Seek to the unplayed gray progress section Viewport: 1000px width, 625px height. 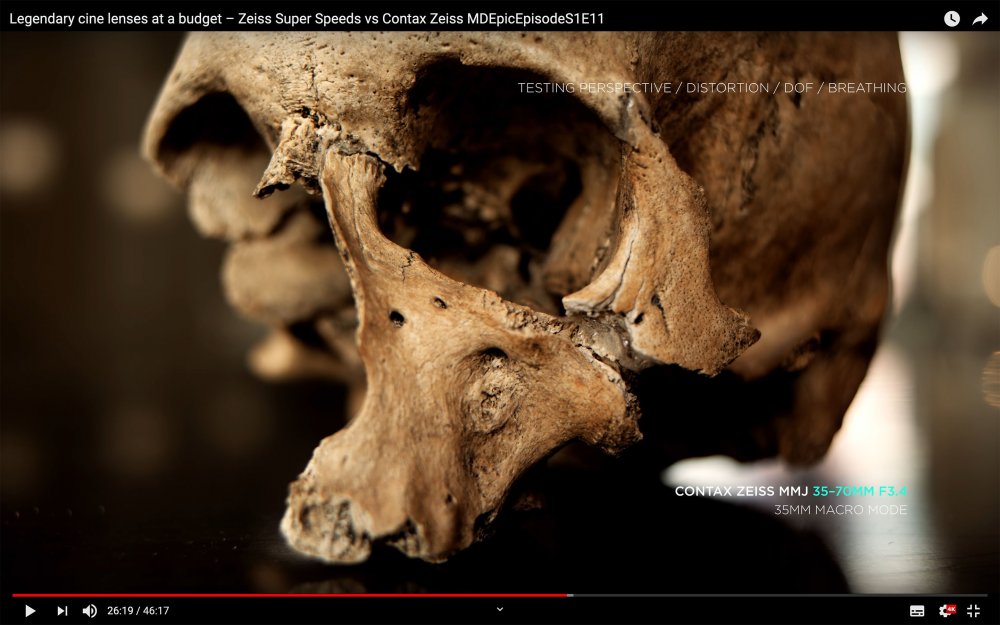(780, 595)
